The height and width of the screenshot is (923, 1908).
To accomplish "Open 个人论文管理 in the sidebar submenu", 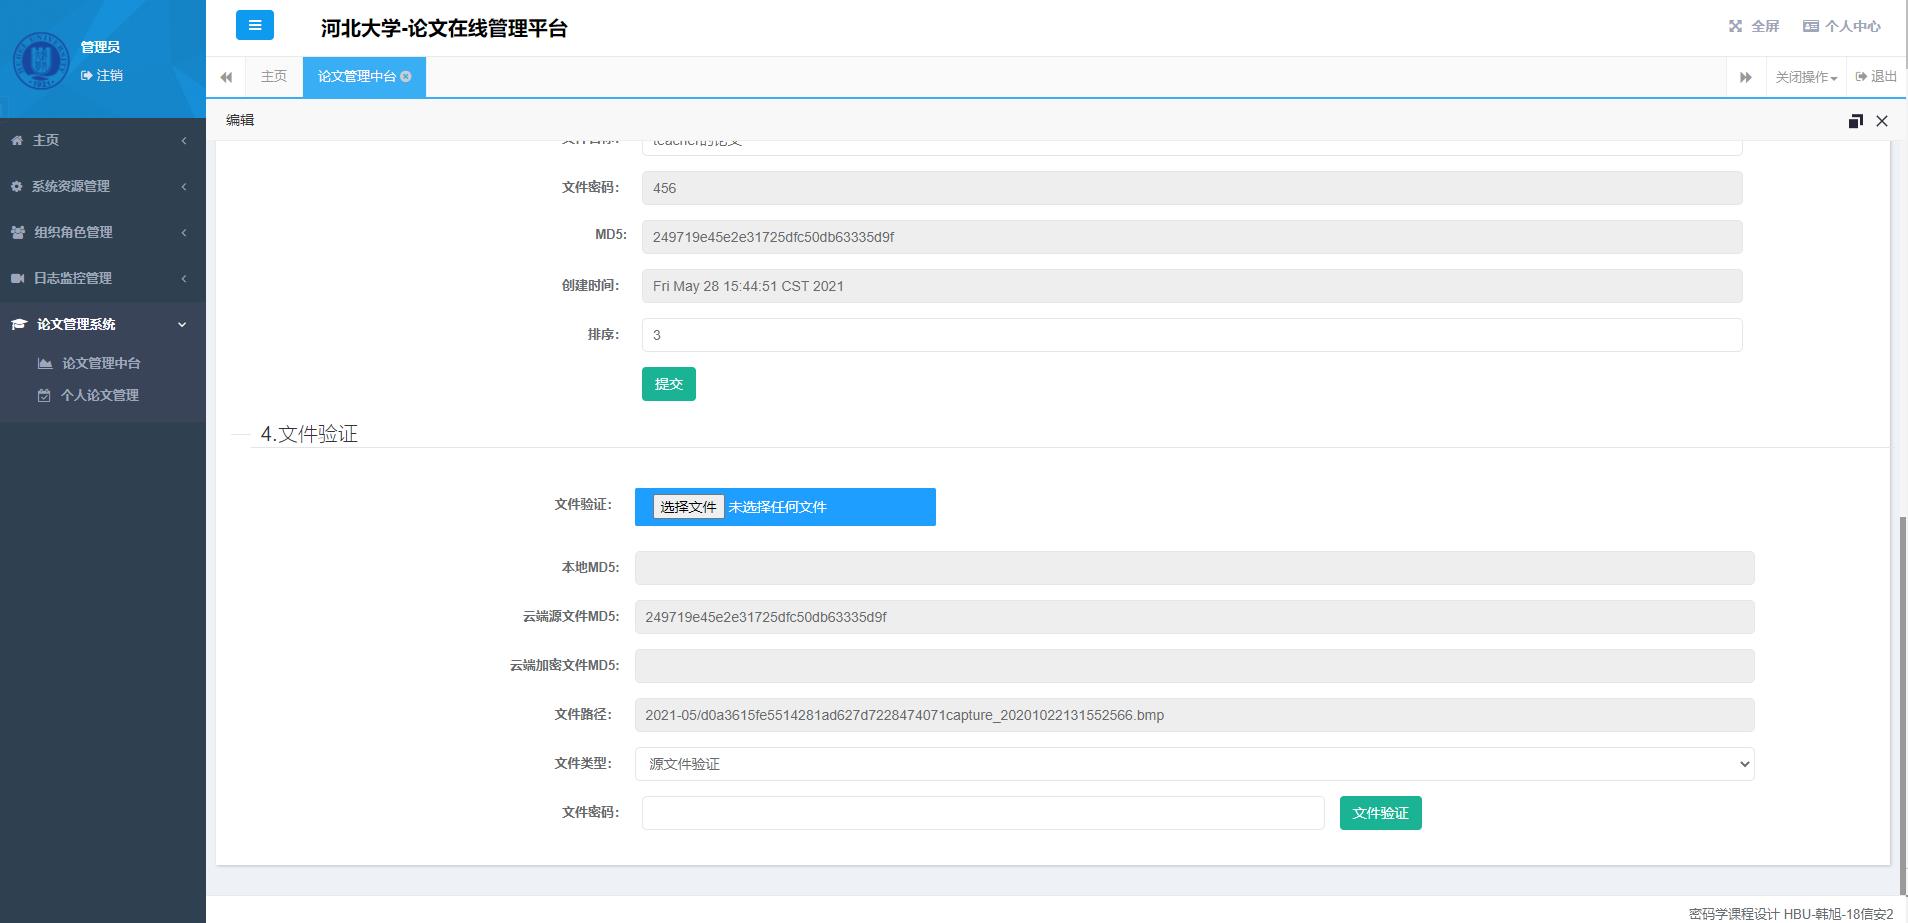I will pos(100,395).
